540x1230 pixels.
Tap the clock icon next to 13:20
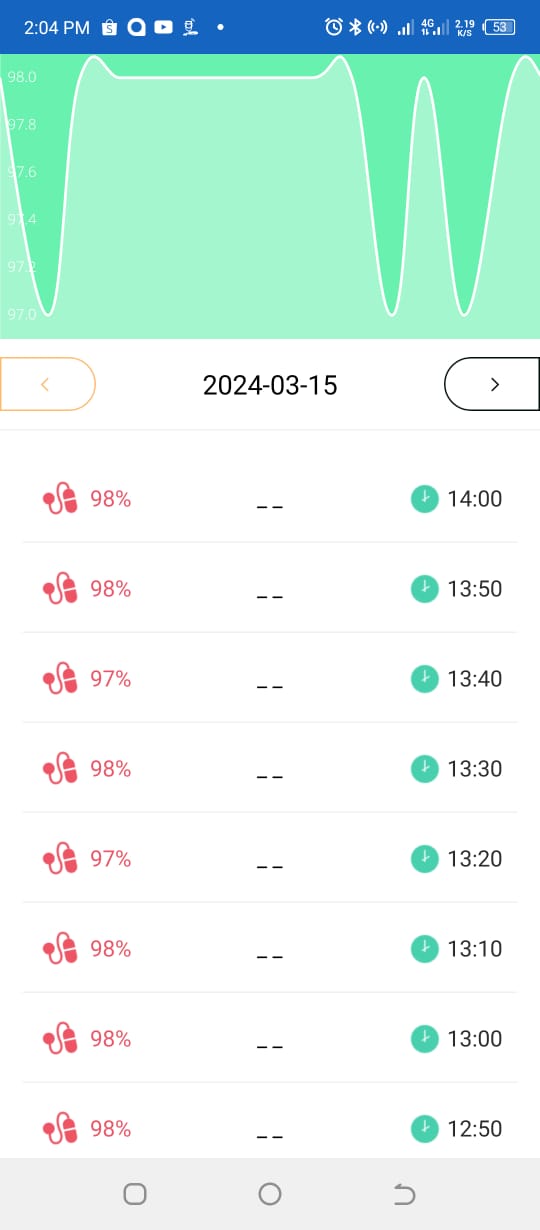point(425,859)
